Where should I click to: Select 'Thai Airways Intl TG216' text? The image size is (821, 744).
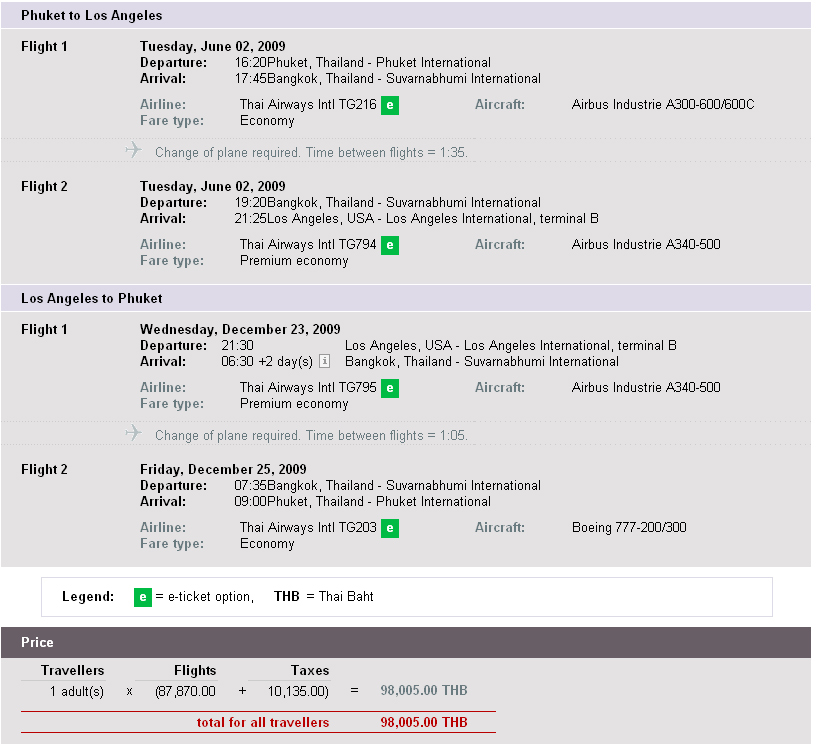(308, 105)
